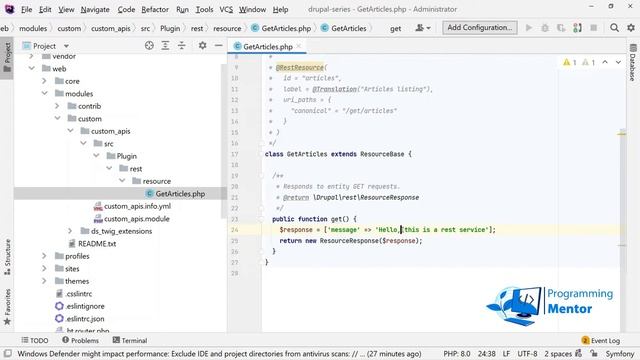
Task: Click the tool windows toggle icon in status bar corner
Action: tap(7, 353)
